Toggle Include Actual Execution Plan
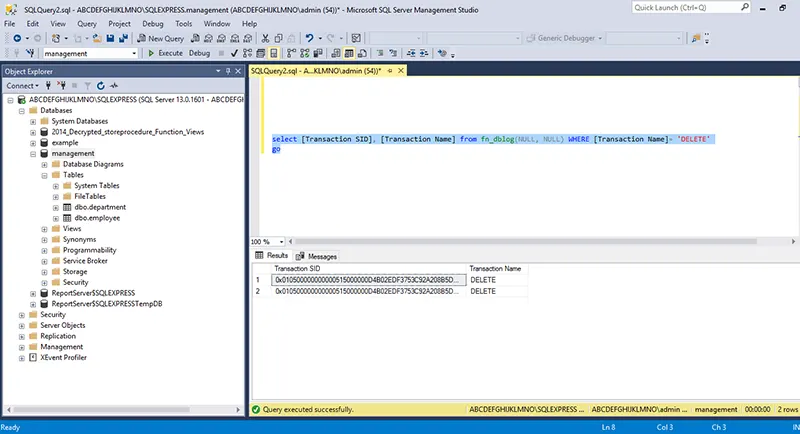This screenshot has height=434, width=800. (291, 53)
